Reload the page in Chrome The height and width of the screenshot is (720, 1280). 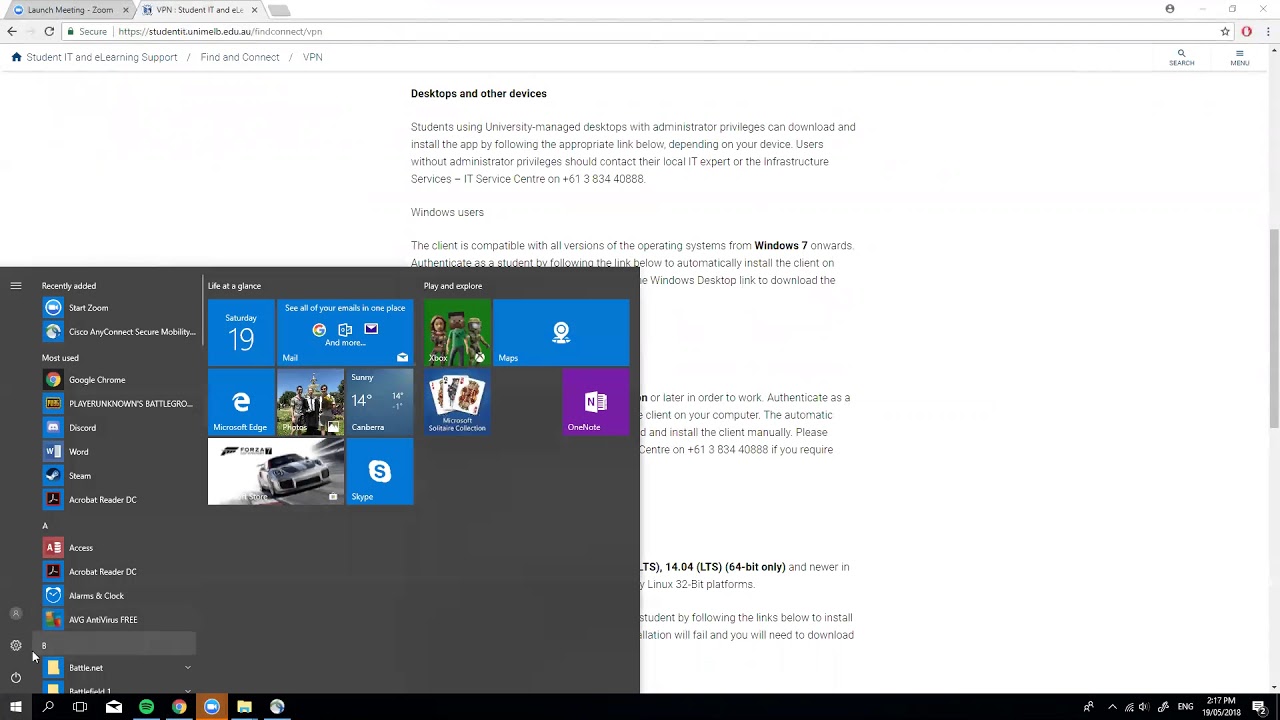tap(48, 32)
